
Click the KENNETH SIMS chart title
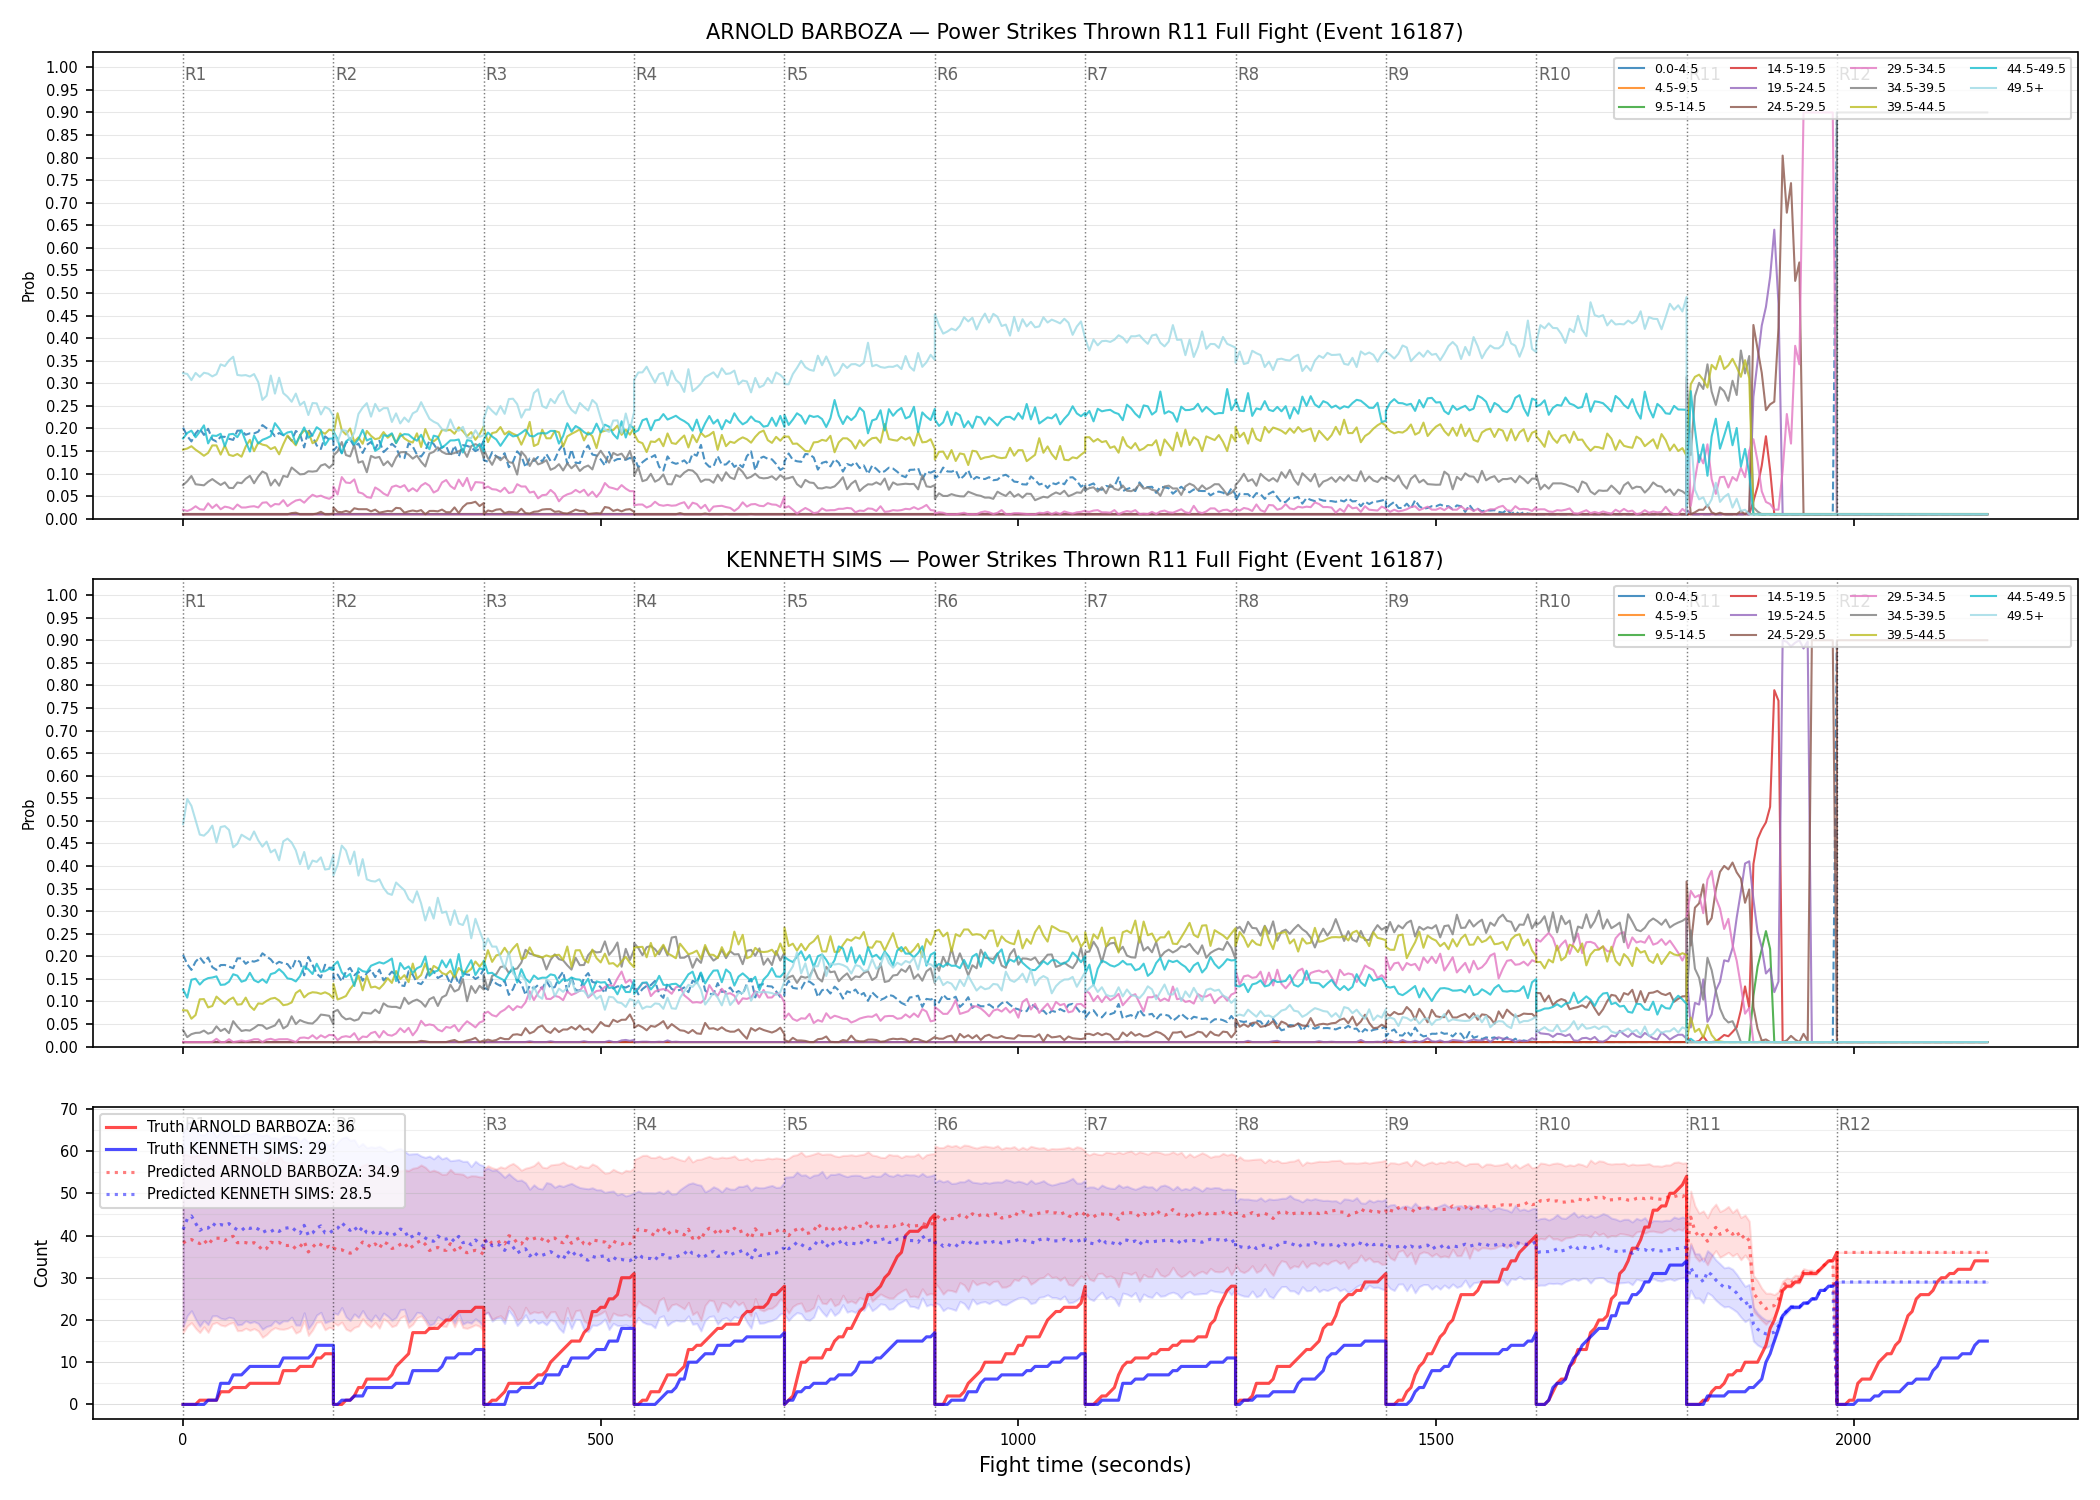point(1084,560)
